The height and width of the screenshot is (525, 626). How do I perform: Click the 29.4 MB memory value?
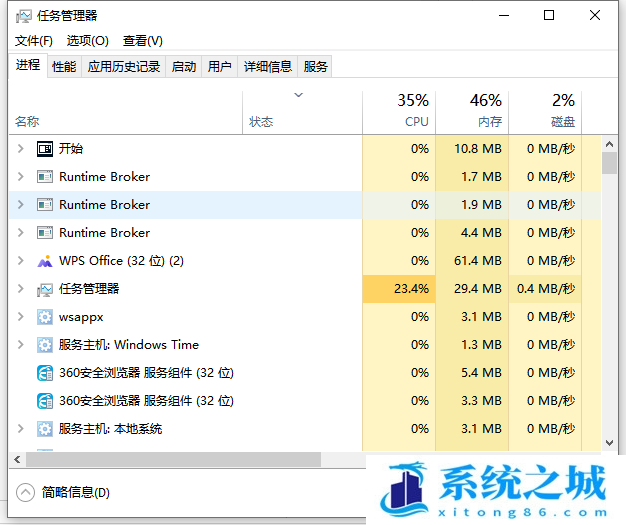pyautogui.click(x=477, y=289)
